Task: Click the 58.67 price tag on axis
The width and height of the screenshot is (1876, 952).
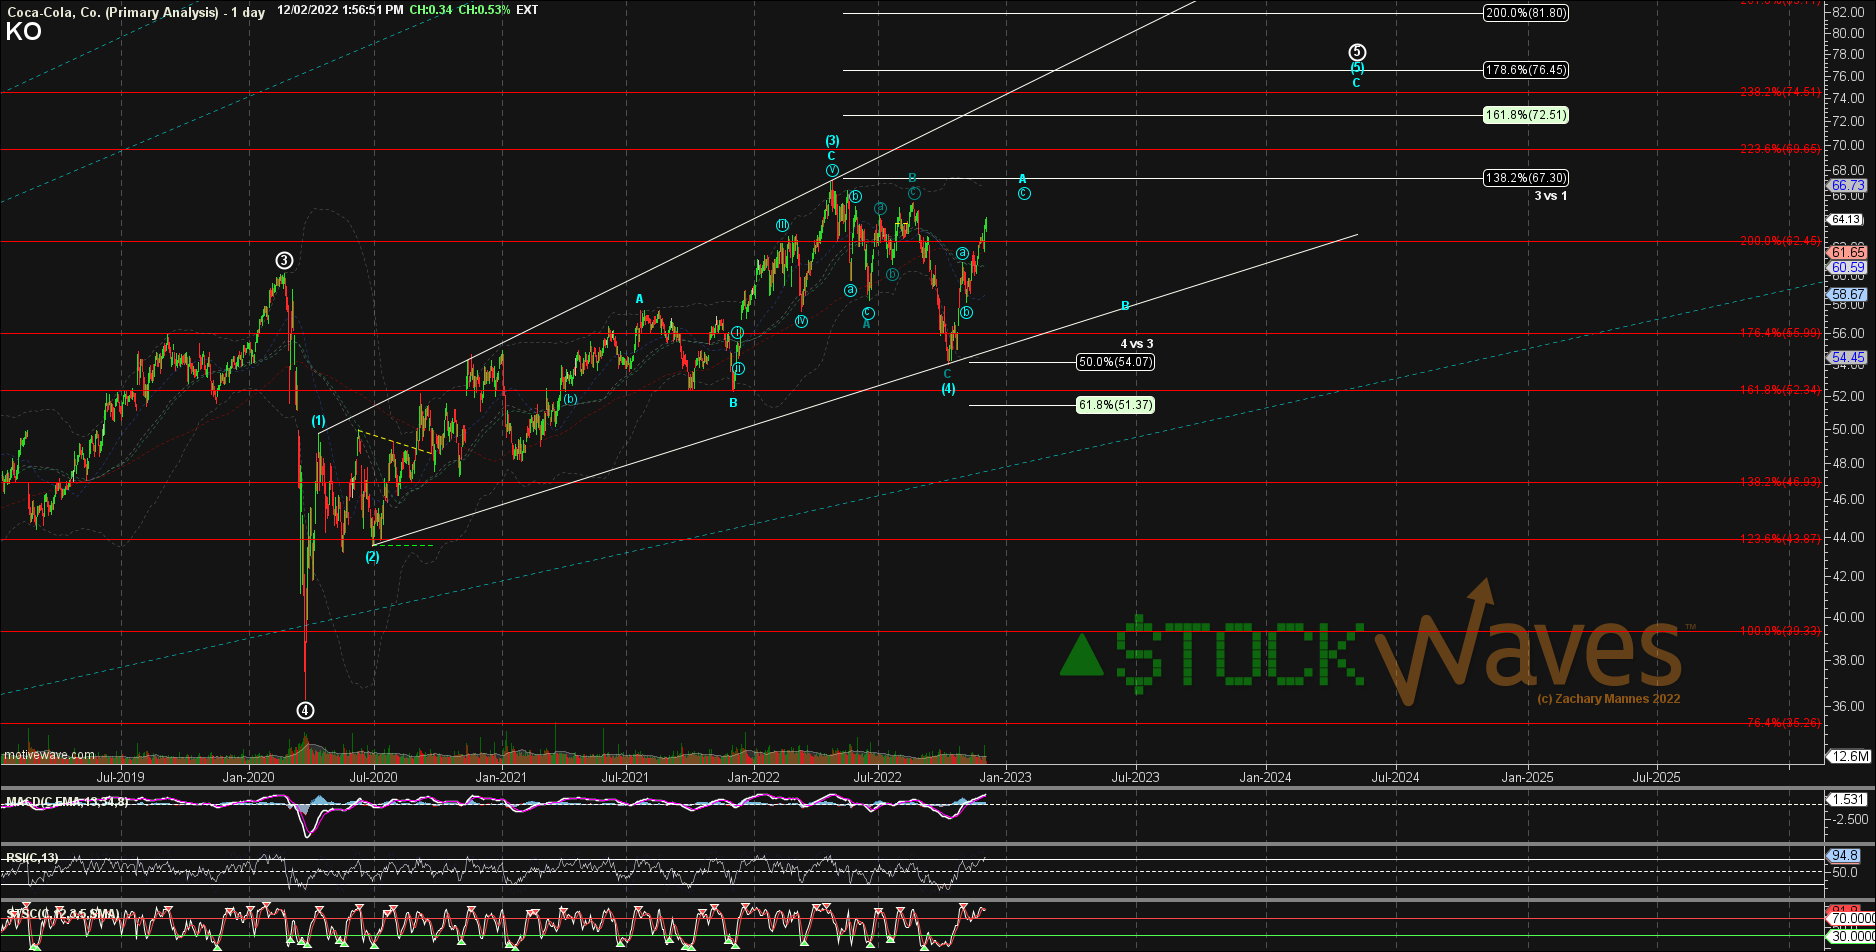Action: click(1848, 295)
